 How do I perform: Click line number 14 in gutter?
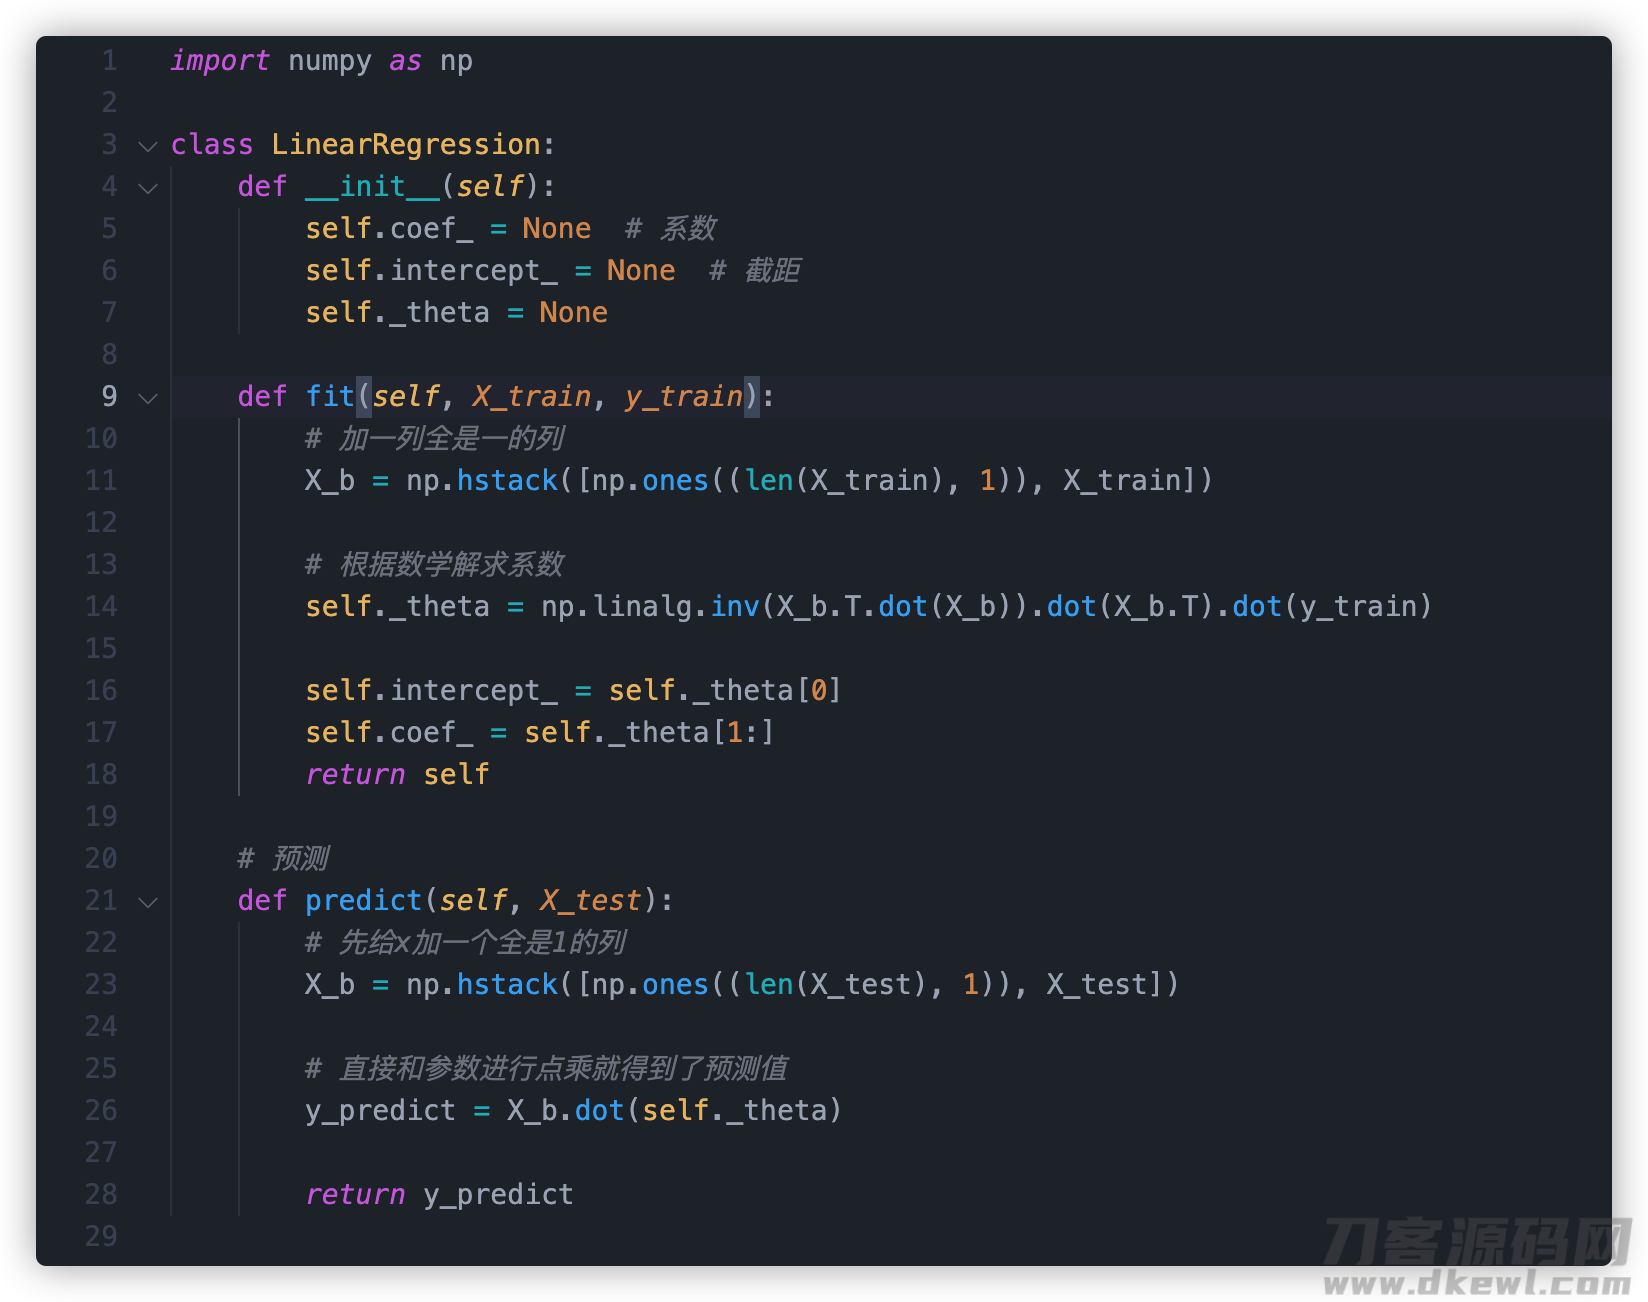(x=101, y=607)
